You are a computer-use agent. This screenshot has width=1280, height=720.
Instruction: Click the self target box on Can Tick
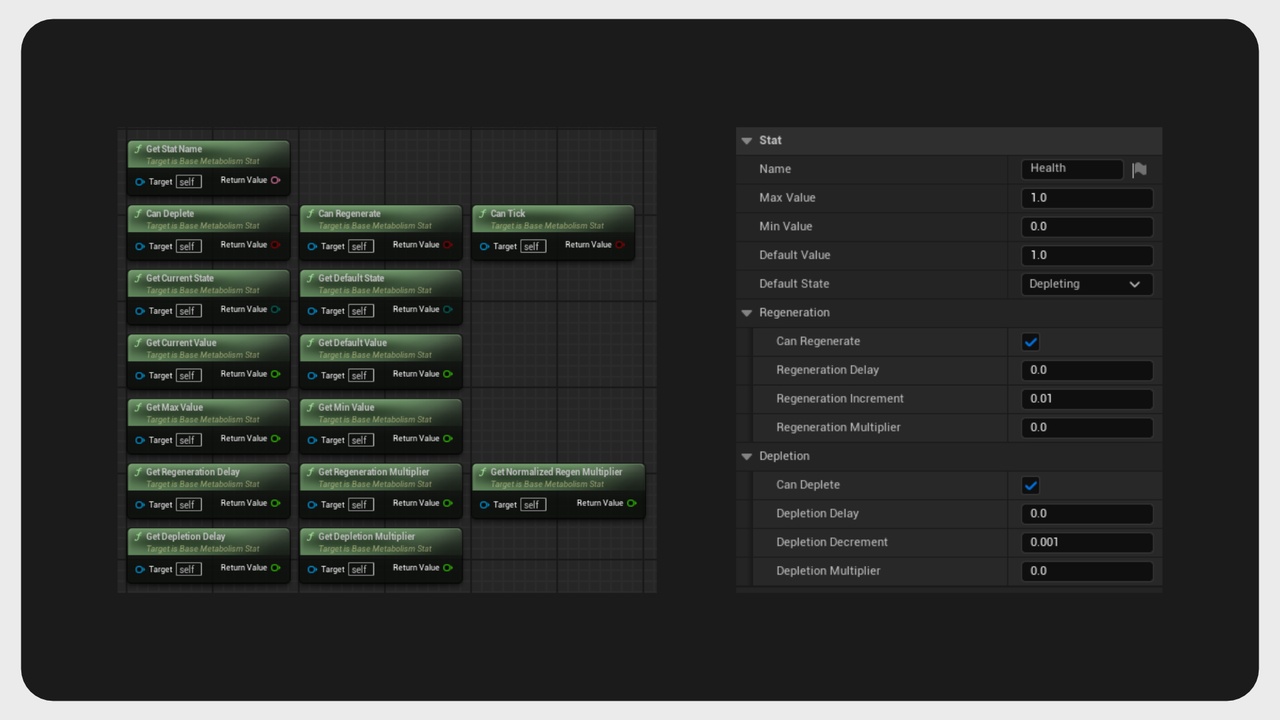click(533, 246)
